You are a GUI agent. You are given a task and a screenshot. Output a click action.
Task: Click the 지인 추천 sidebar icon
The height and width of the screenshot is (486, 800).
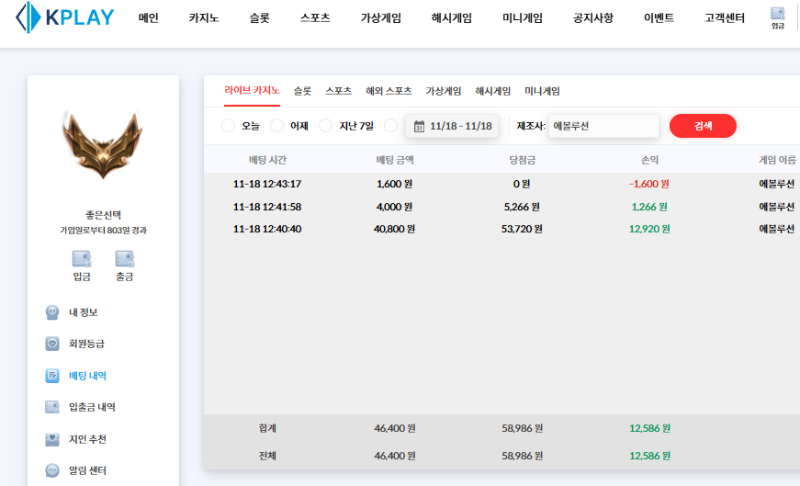53,439
